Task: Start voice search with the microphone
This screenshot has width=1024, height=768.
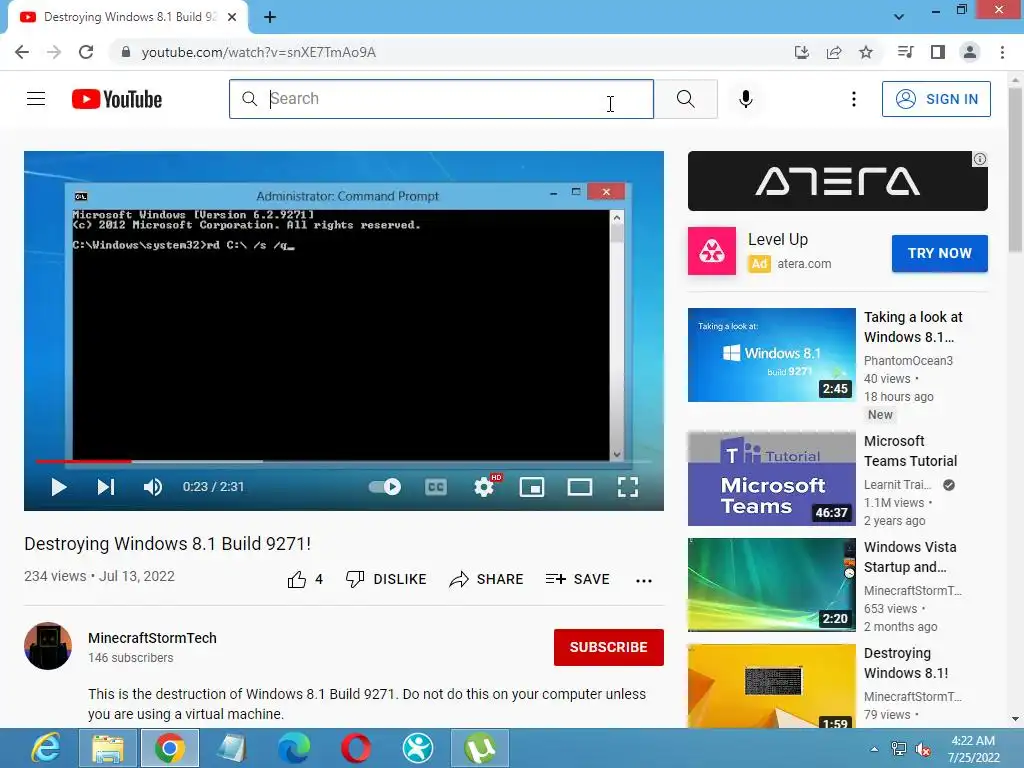Action: click(745, 99)
